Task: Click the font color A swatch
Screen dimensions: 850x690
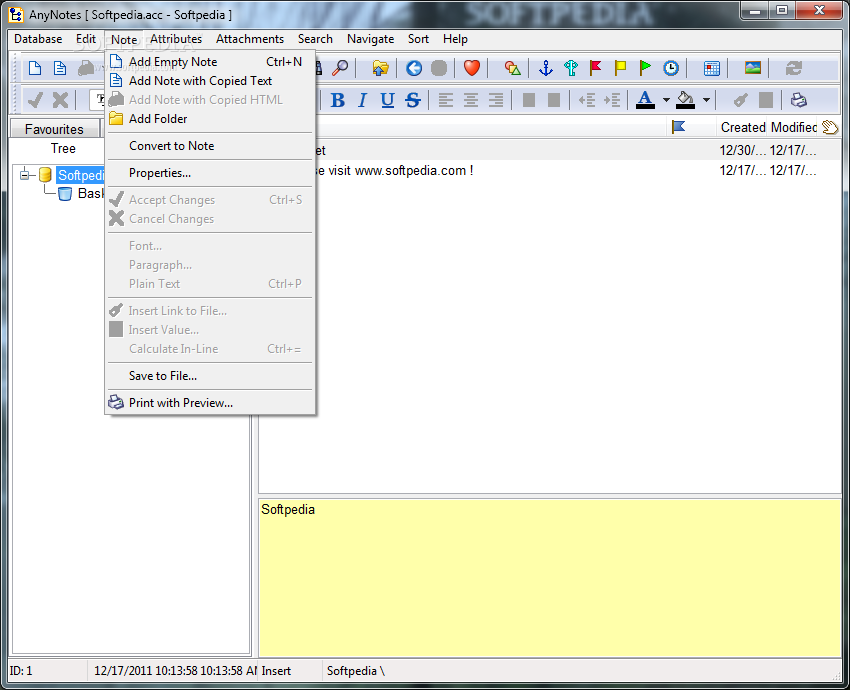Action: click(x=645, y=100)
